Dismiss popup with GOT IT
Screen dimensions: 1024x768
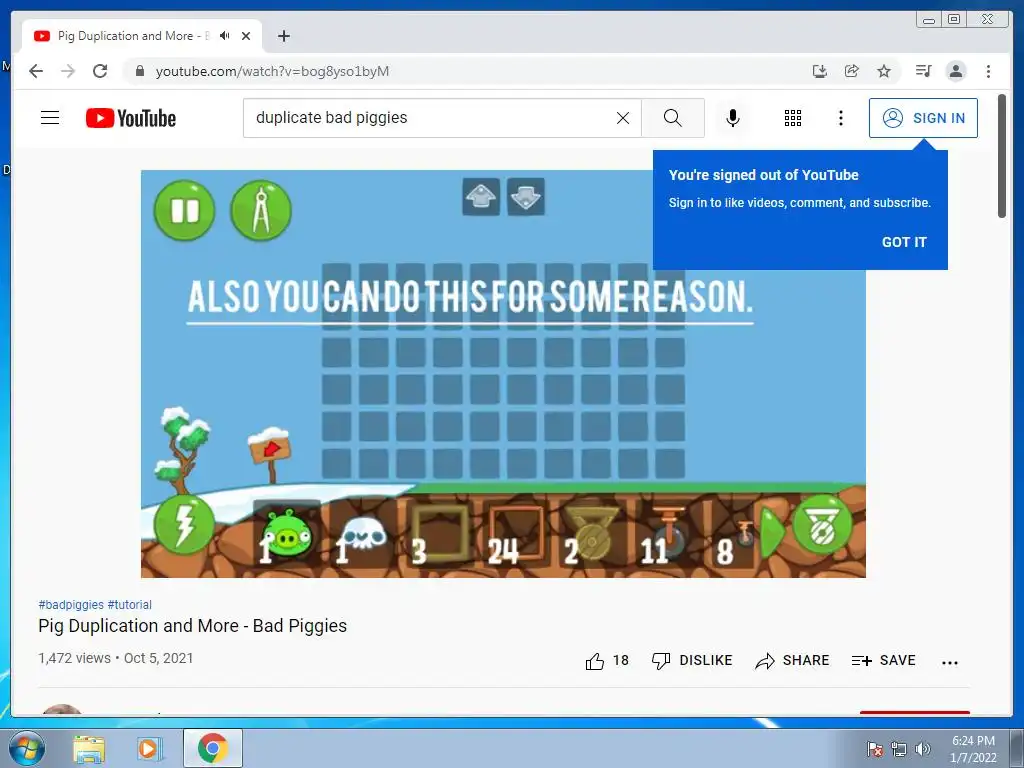coord(904,242)
